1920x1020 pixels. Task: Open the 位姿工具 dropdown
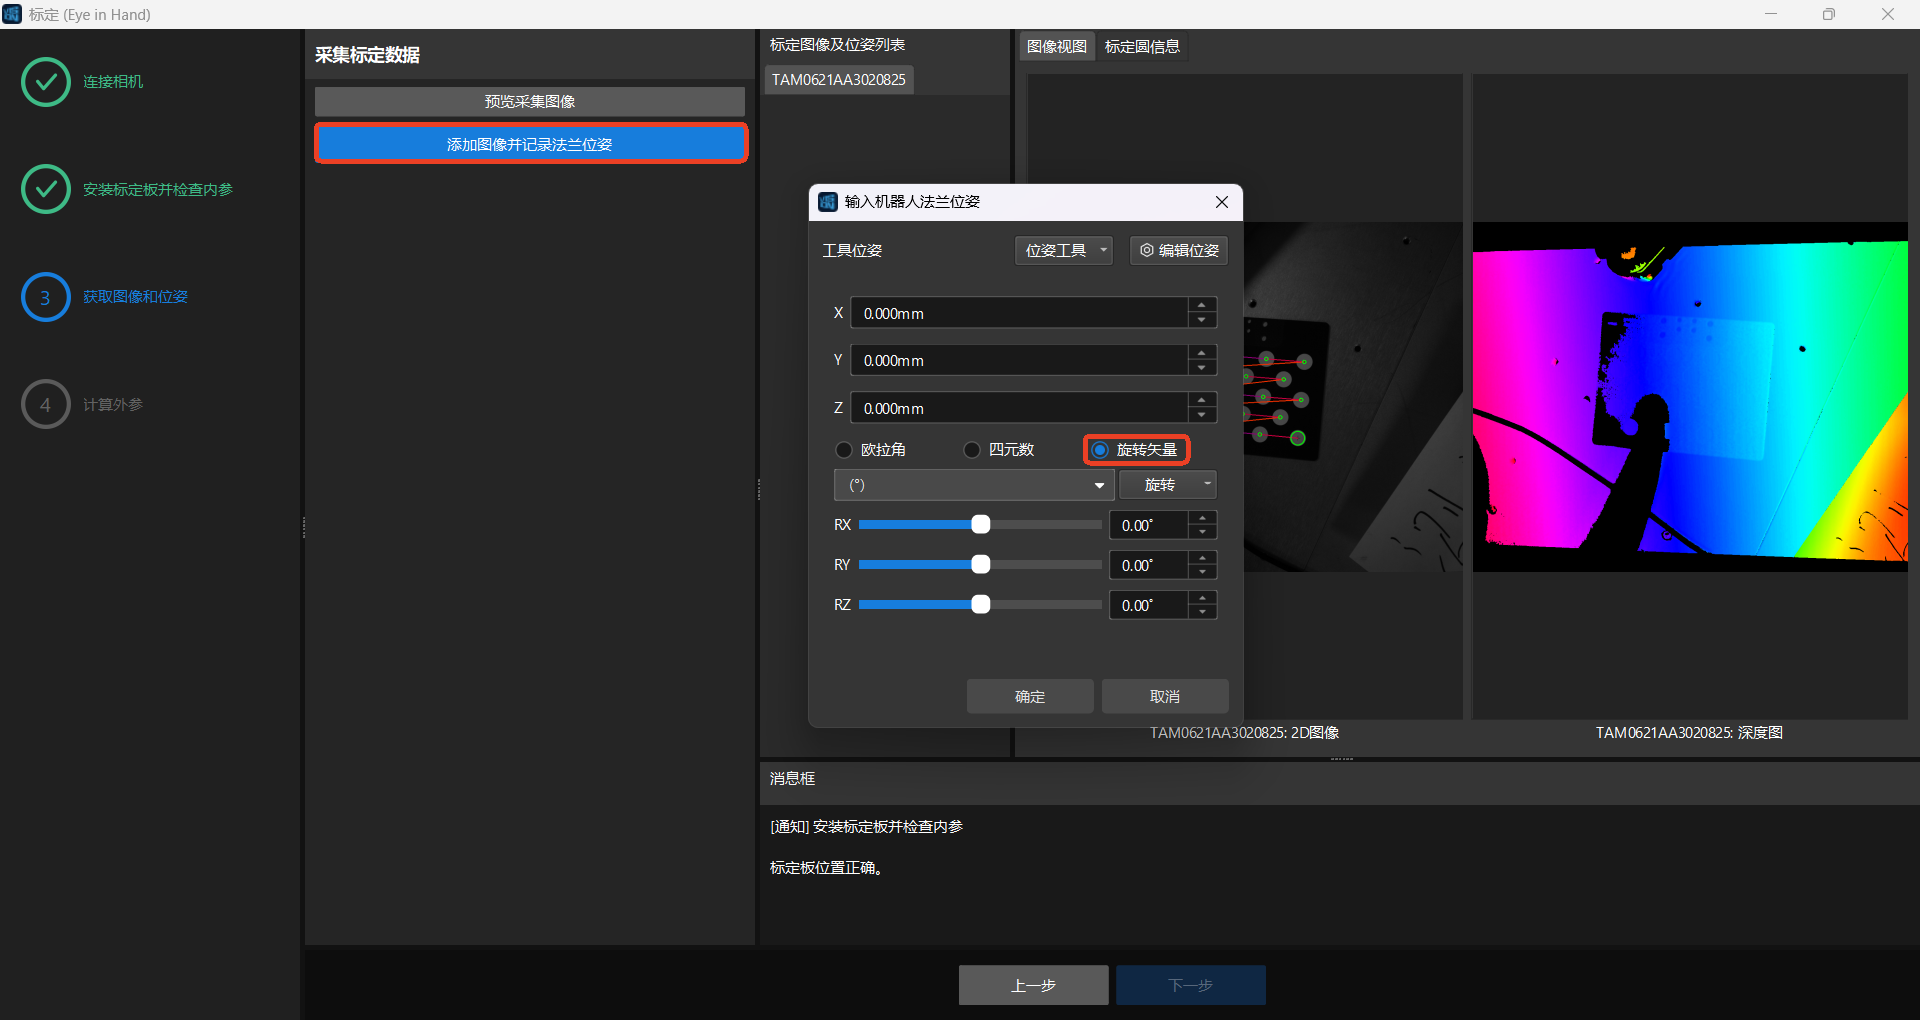(1064, 251)
